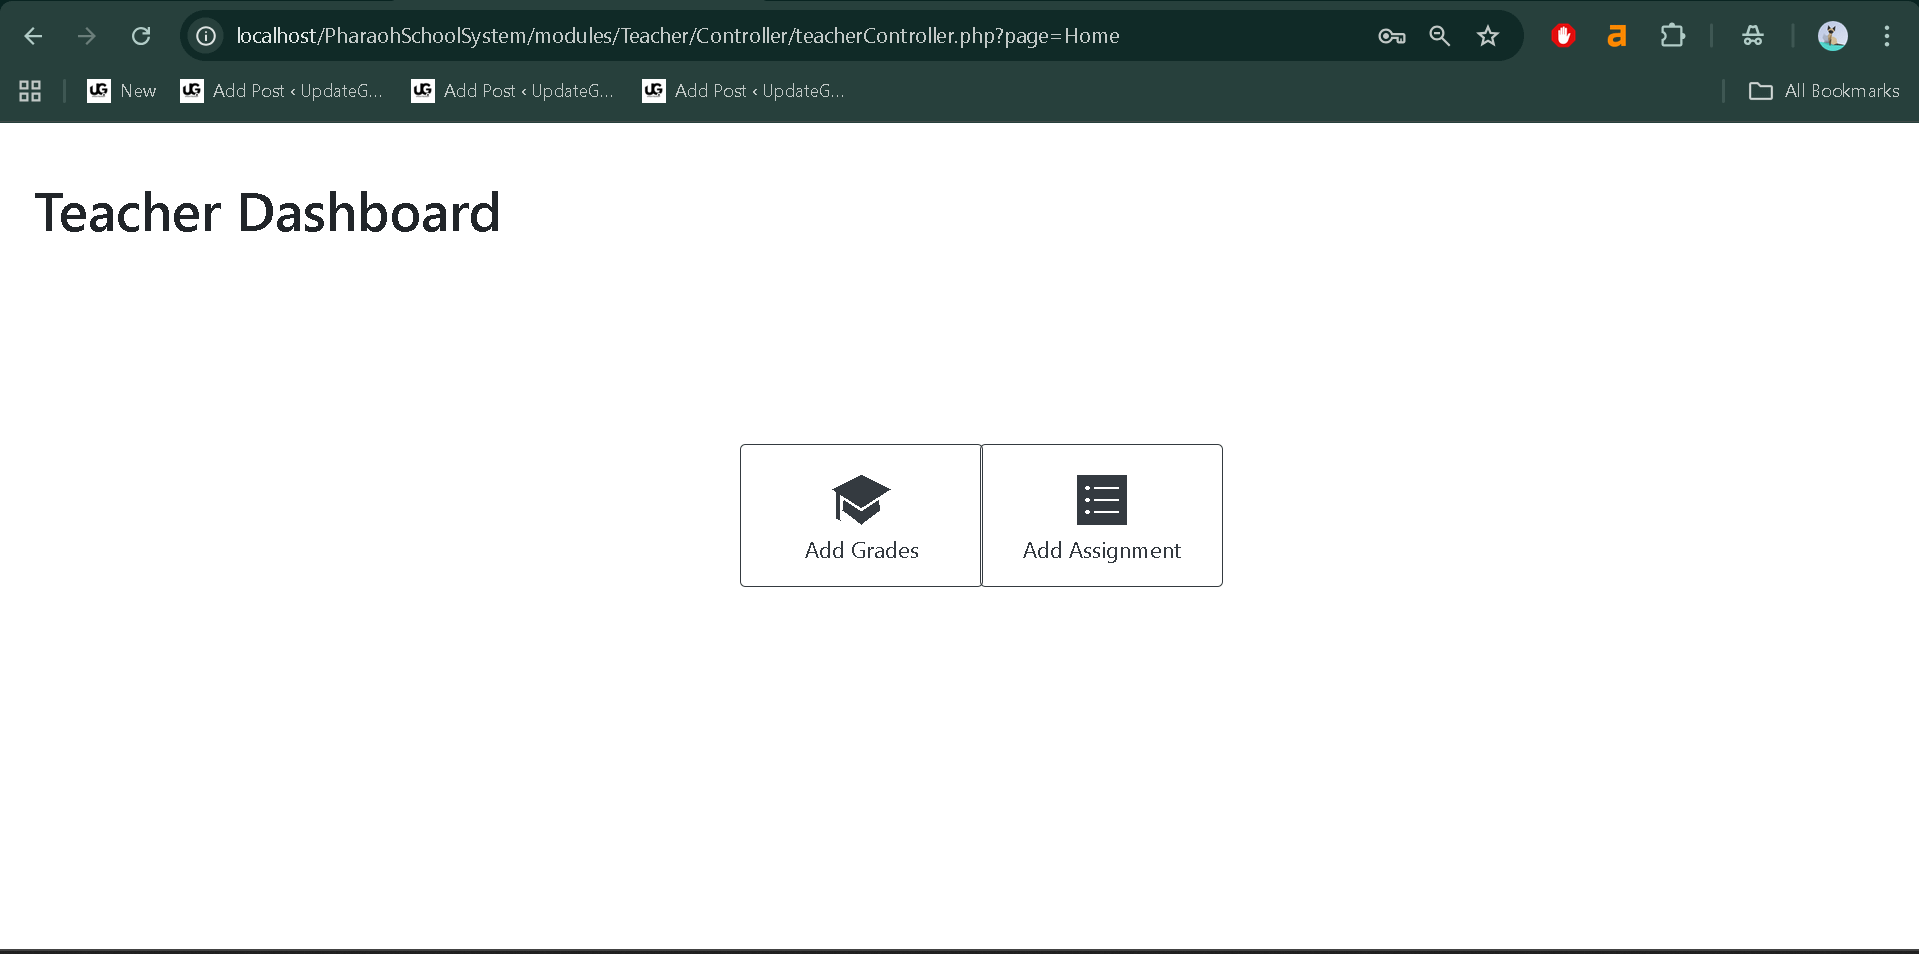The width and height of the screenshot is (1919, 954).
Task: Click the Add Grades card
Action: [x=860, y=515]
